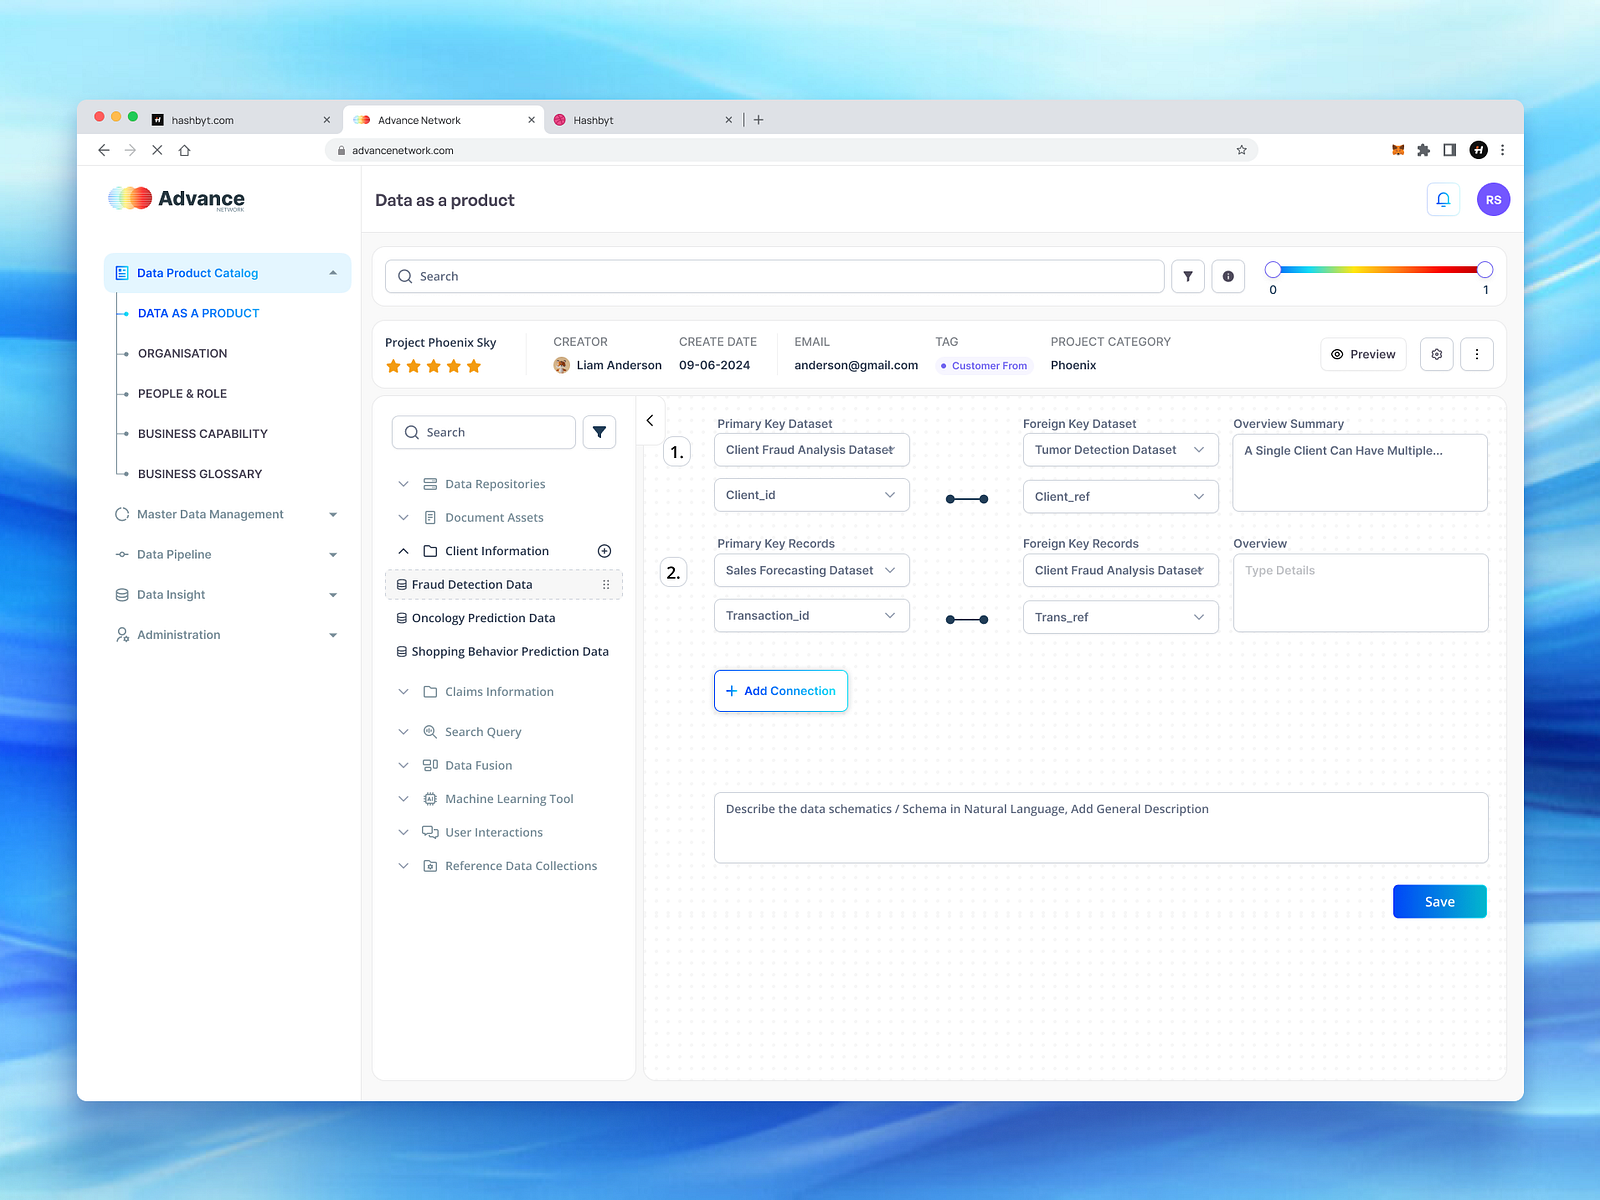This screenshot has width=1600, height=1200.
Task: Collapse the Client Information folder
Action: 403,550
